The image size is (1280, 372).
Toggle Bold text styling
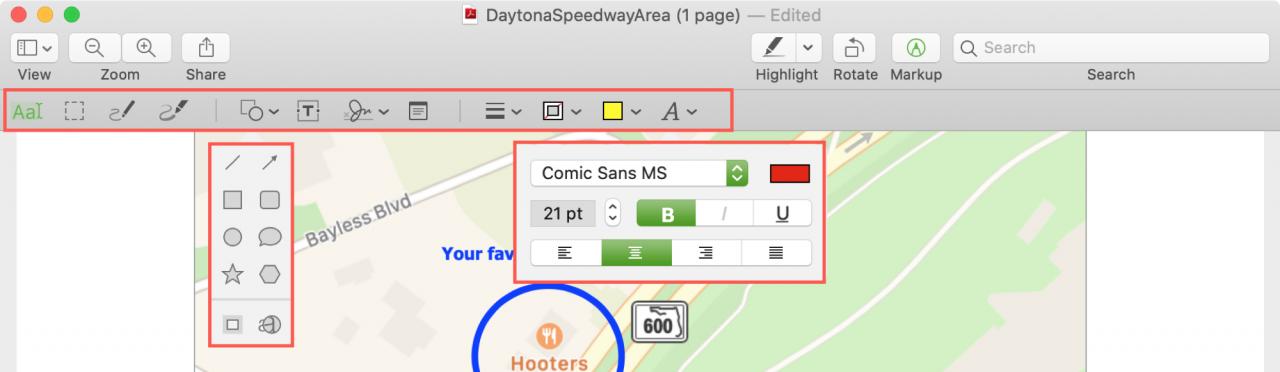[666, 213]
